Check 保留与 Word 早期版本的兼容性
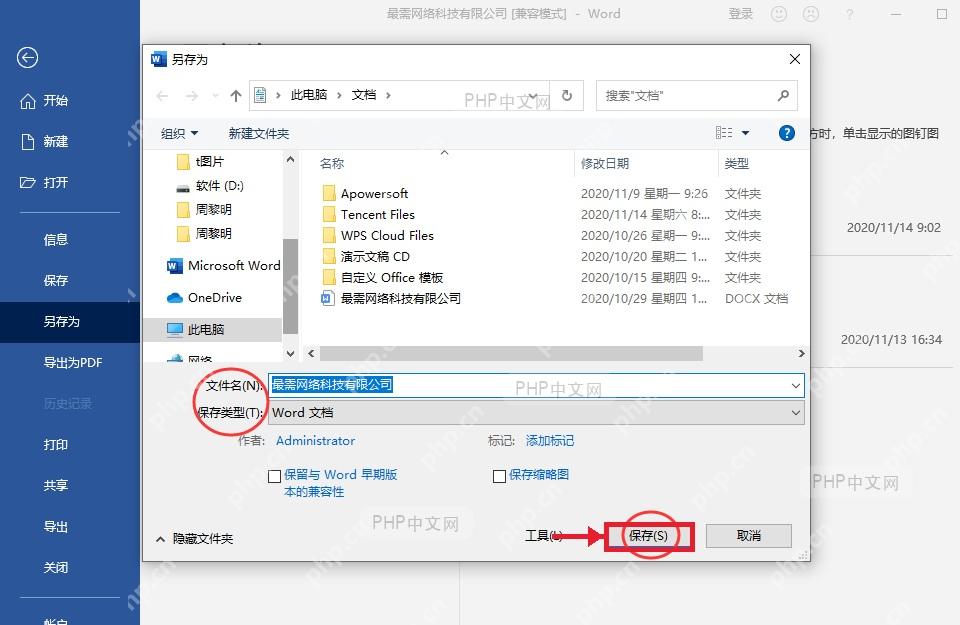Viewport: 960px width, 625px height. [x=275, y=476]
